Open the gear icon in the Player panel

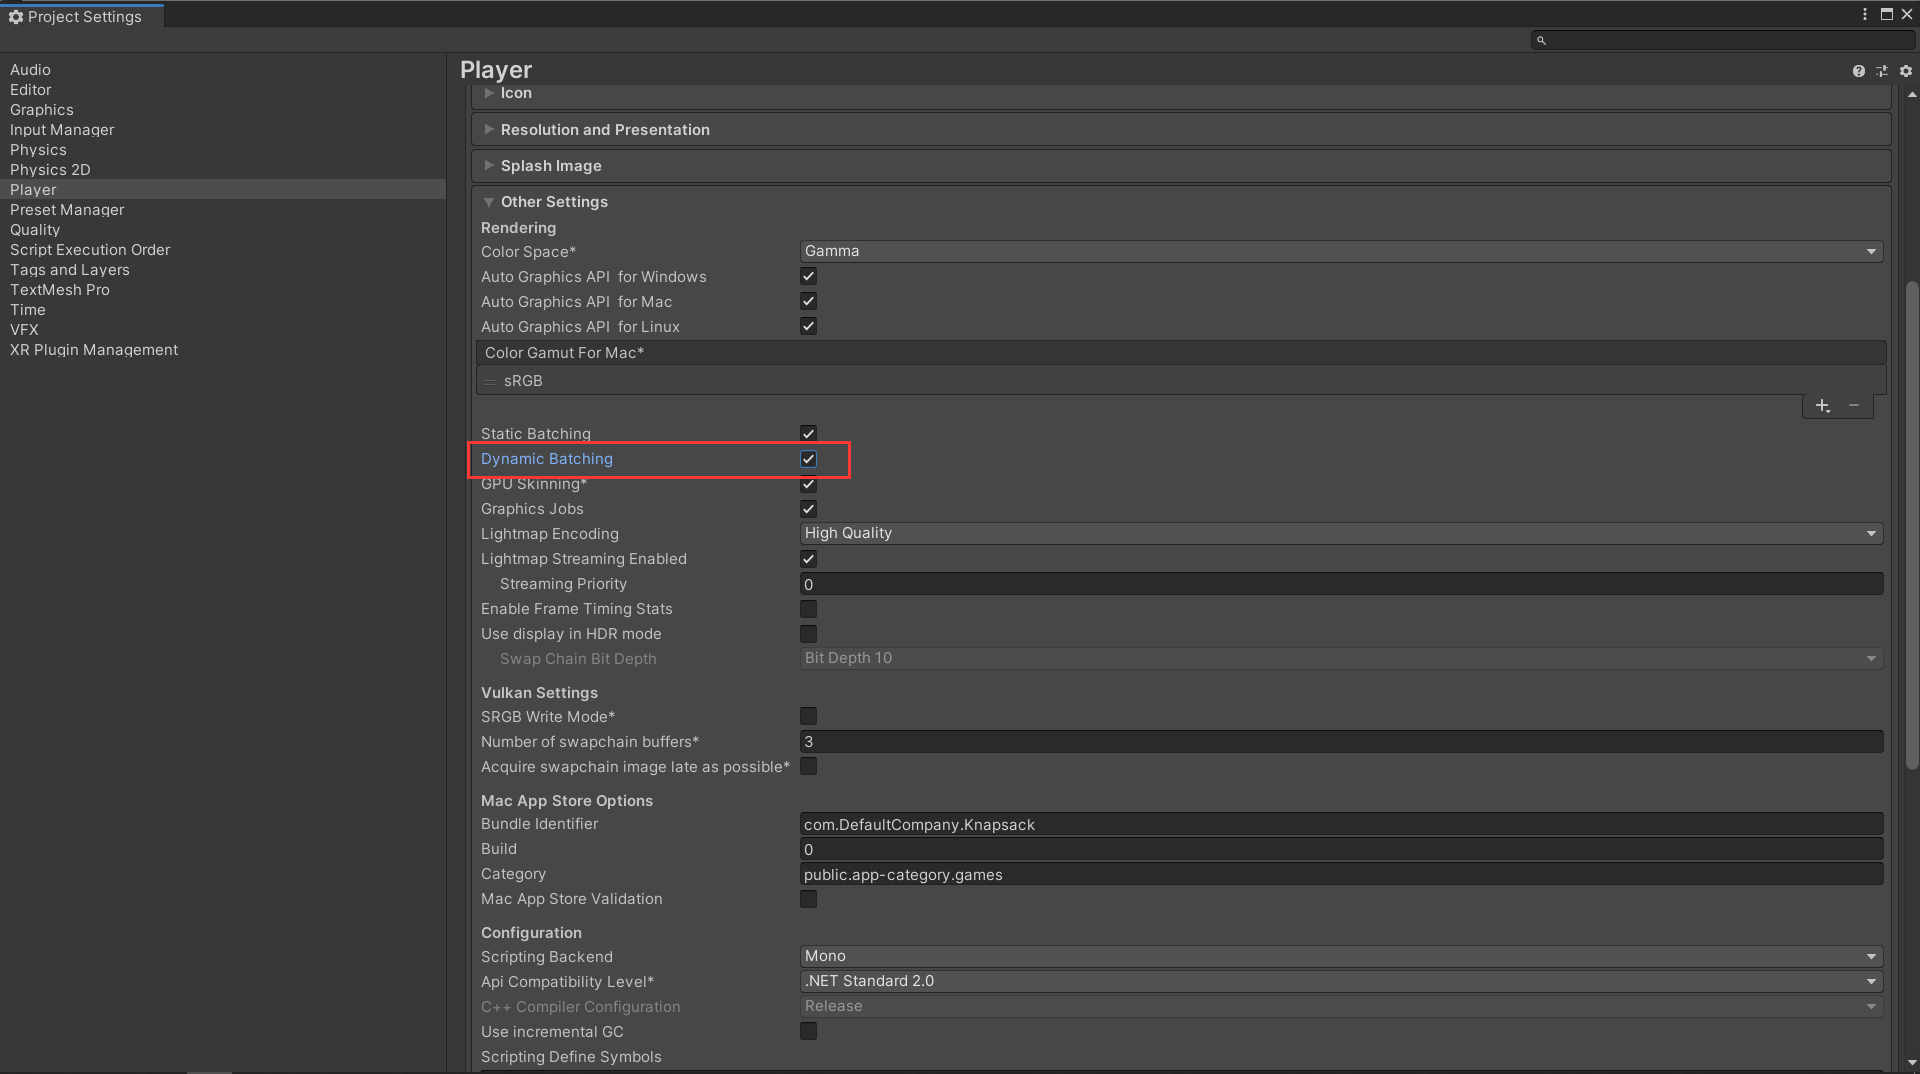click(x=1905, y=71)
